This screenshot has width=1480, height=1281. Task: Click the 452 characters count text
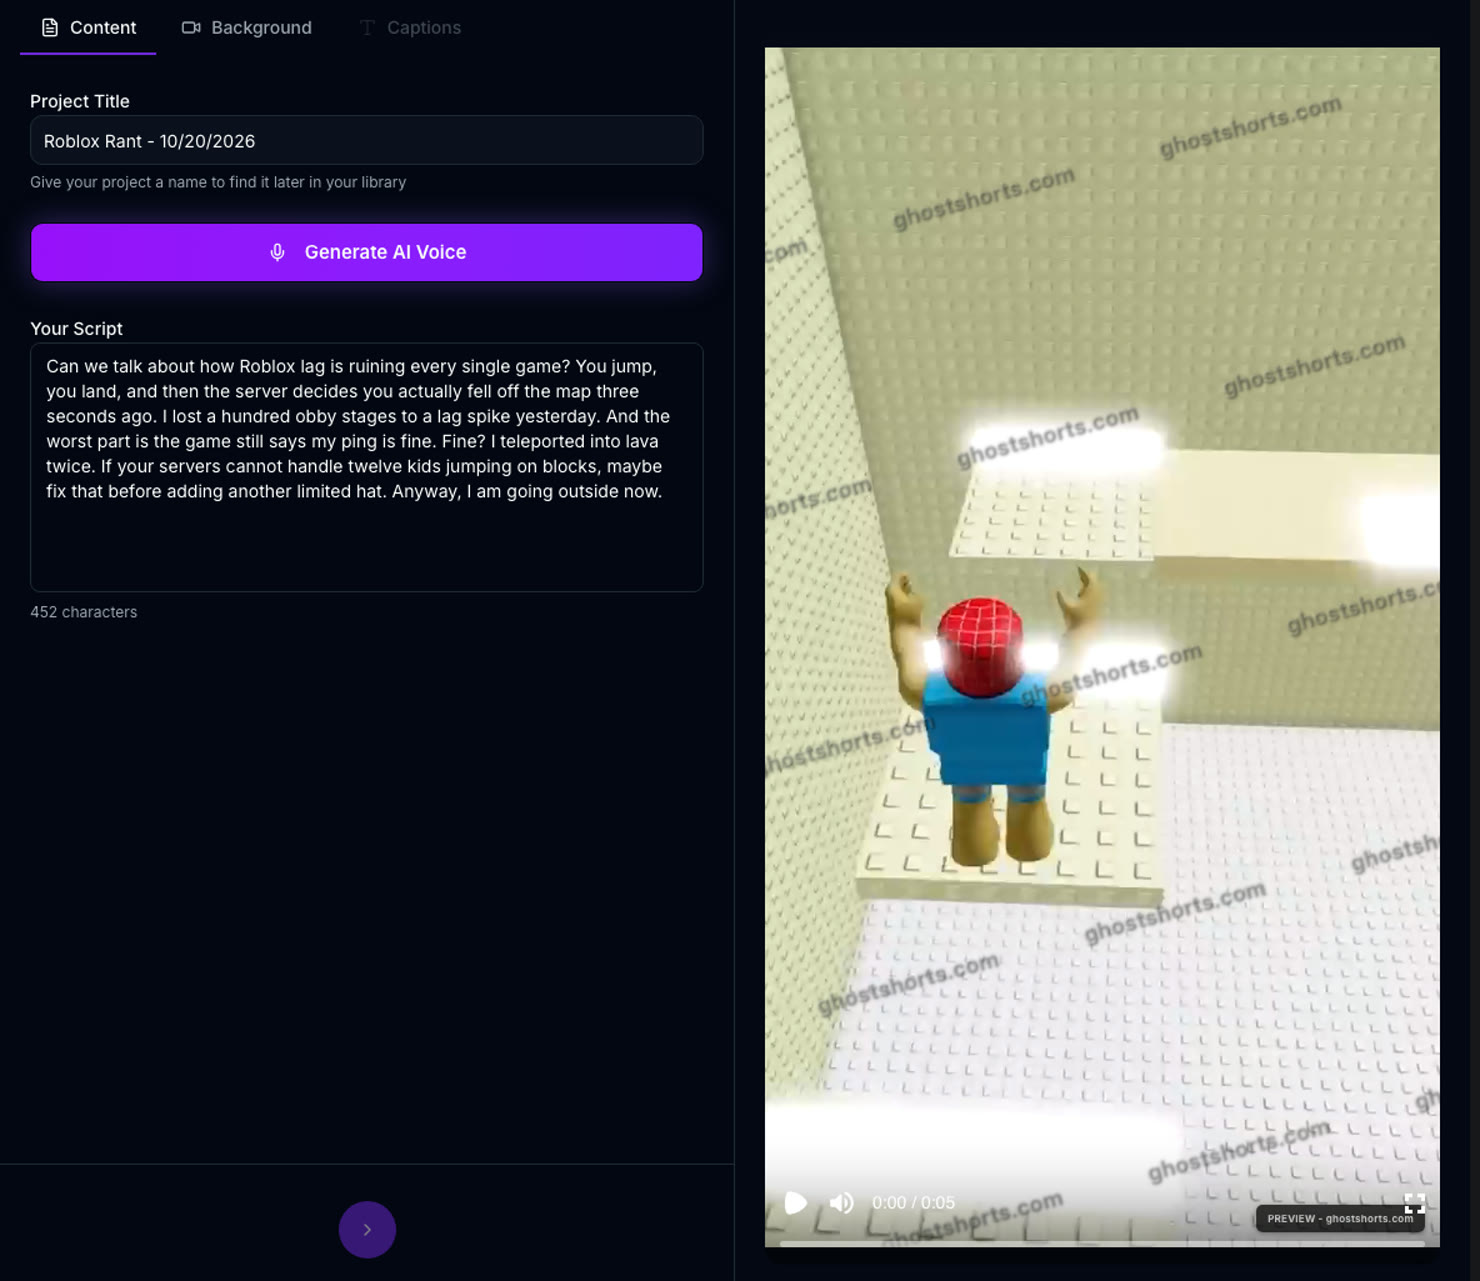(84, 612)
